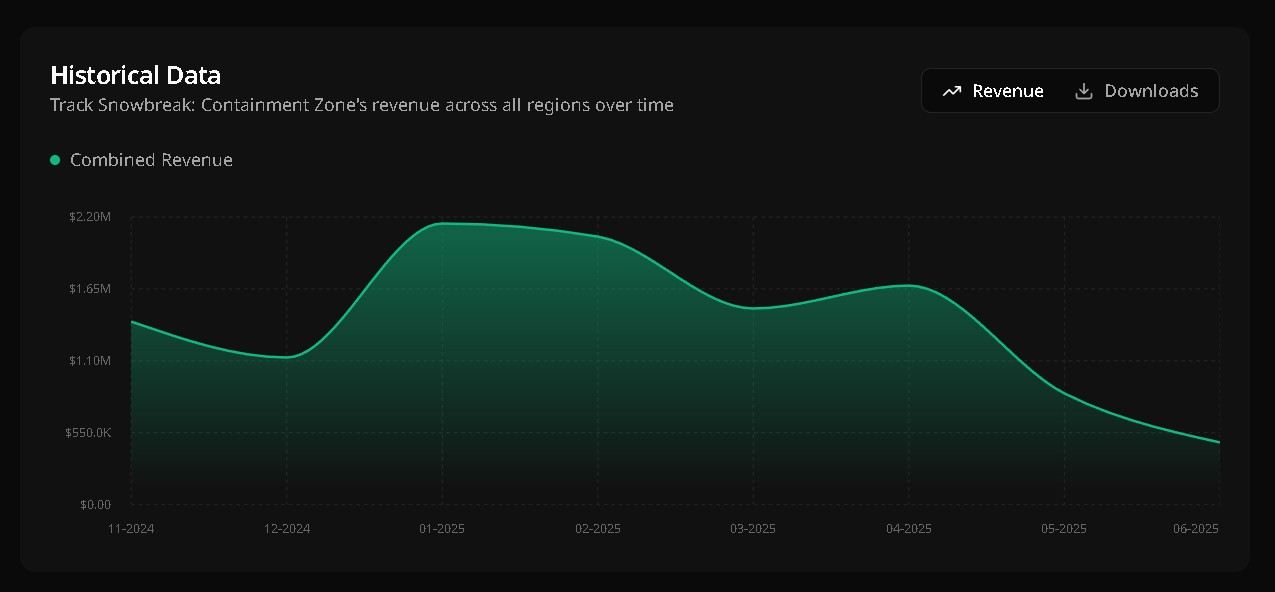Click the Snowbreak revenue subtitle text

pyautogui.click(x=362, y=104)
